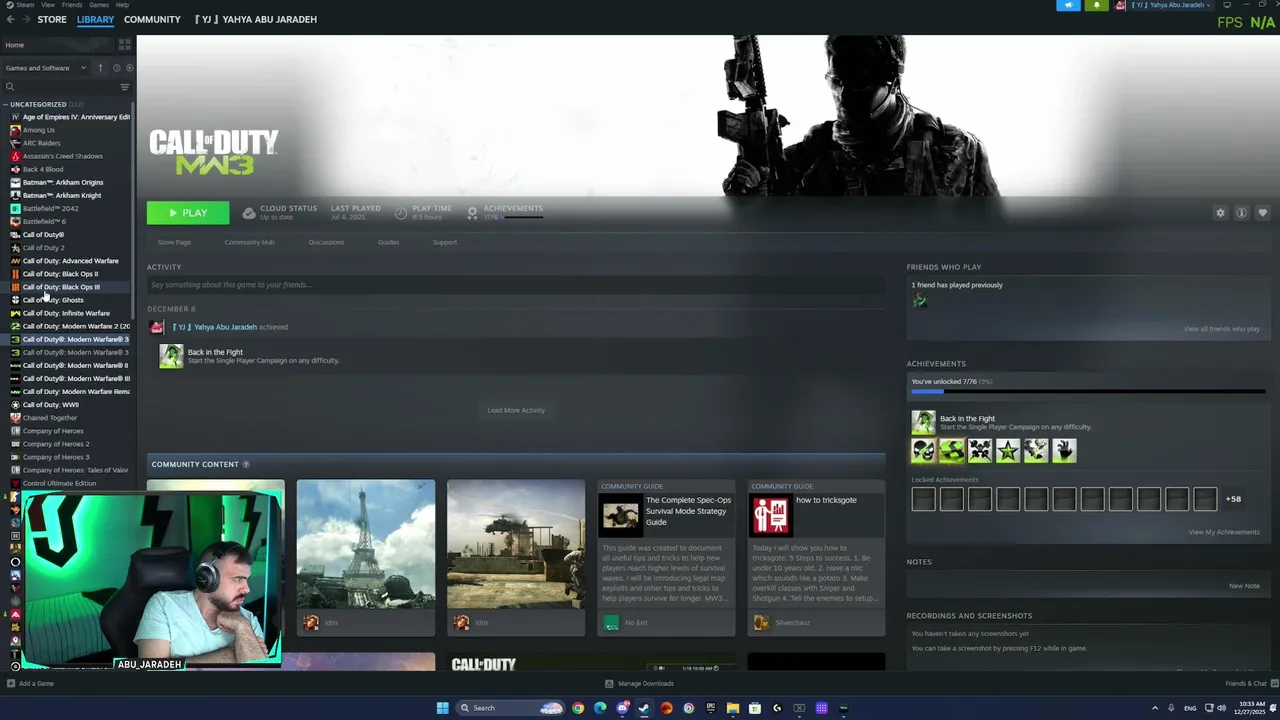Image resolution: width=1280 pixels, height=720 pixels.
Task: Open game settings gear icon
Action: pyautogui.click(x=1220, y=213)
